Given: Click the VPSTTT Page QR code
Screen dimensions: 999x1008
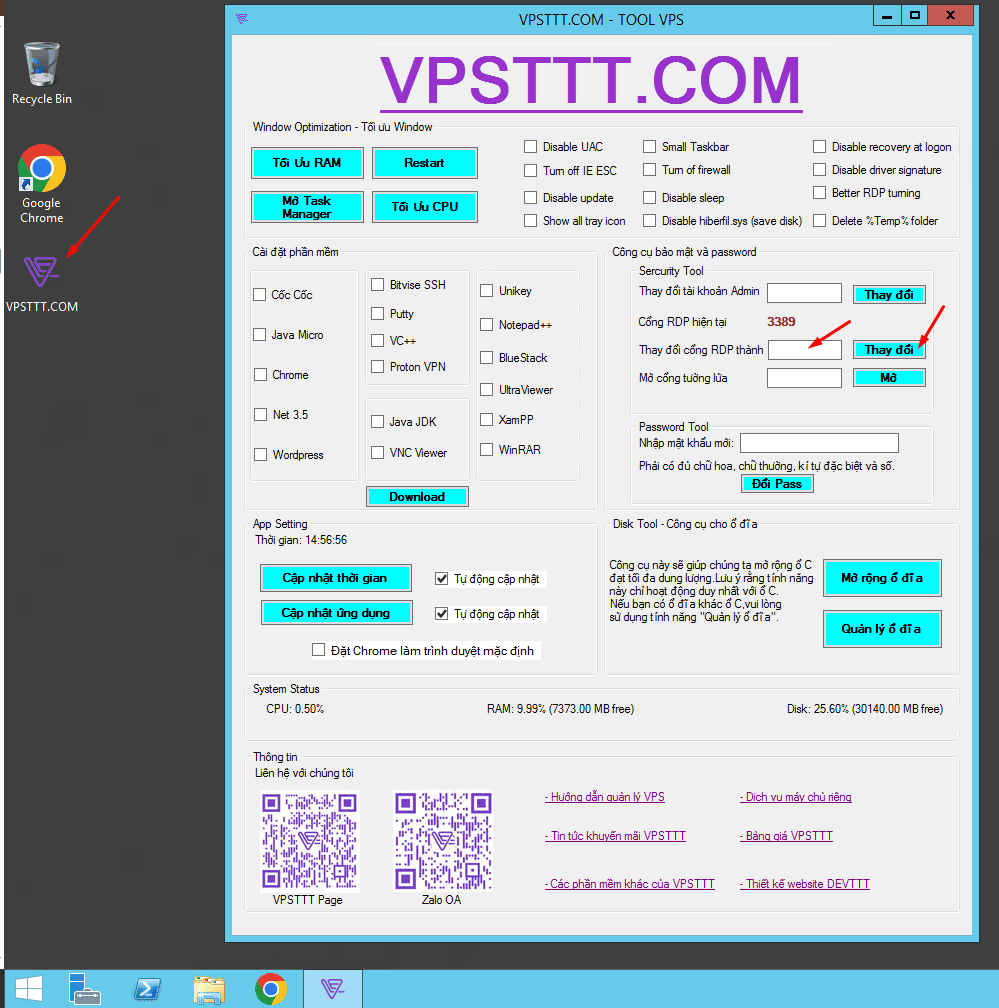Looking at the screenshot, I should pyautogui.click(x=309, y=841).
